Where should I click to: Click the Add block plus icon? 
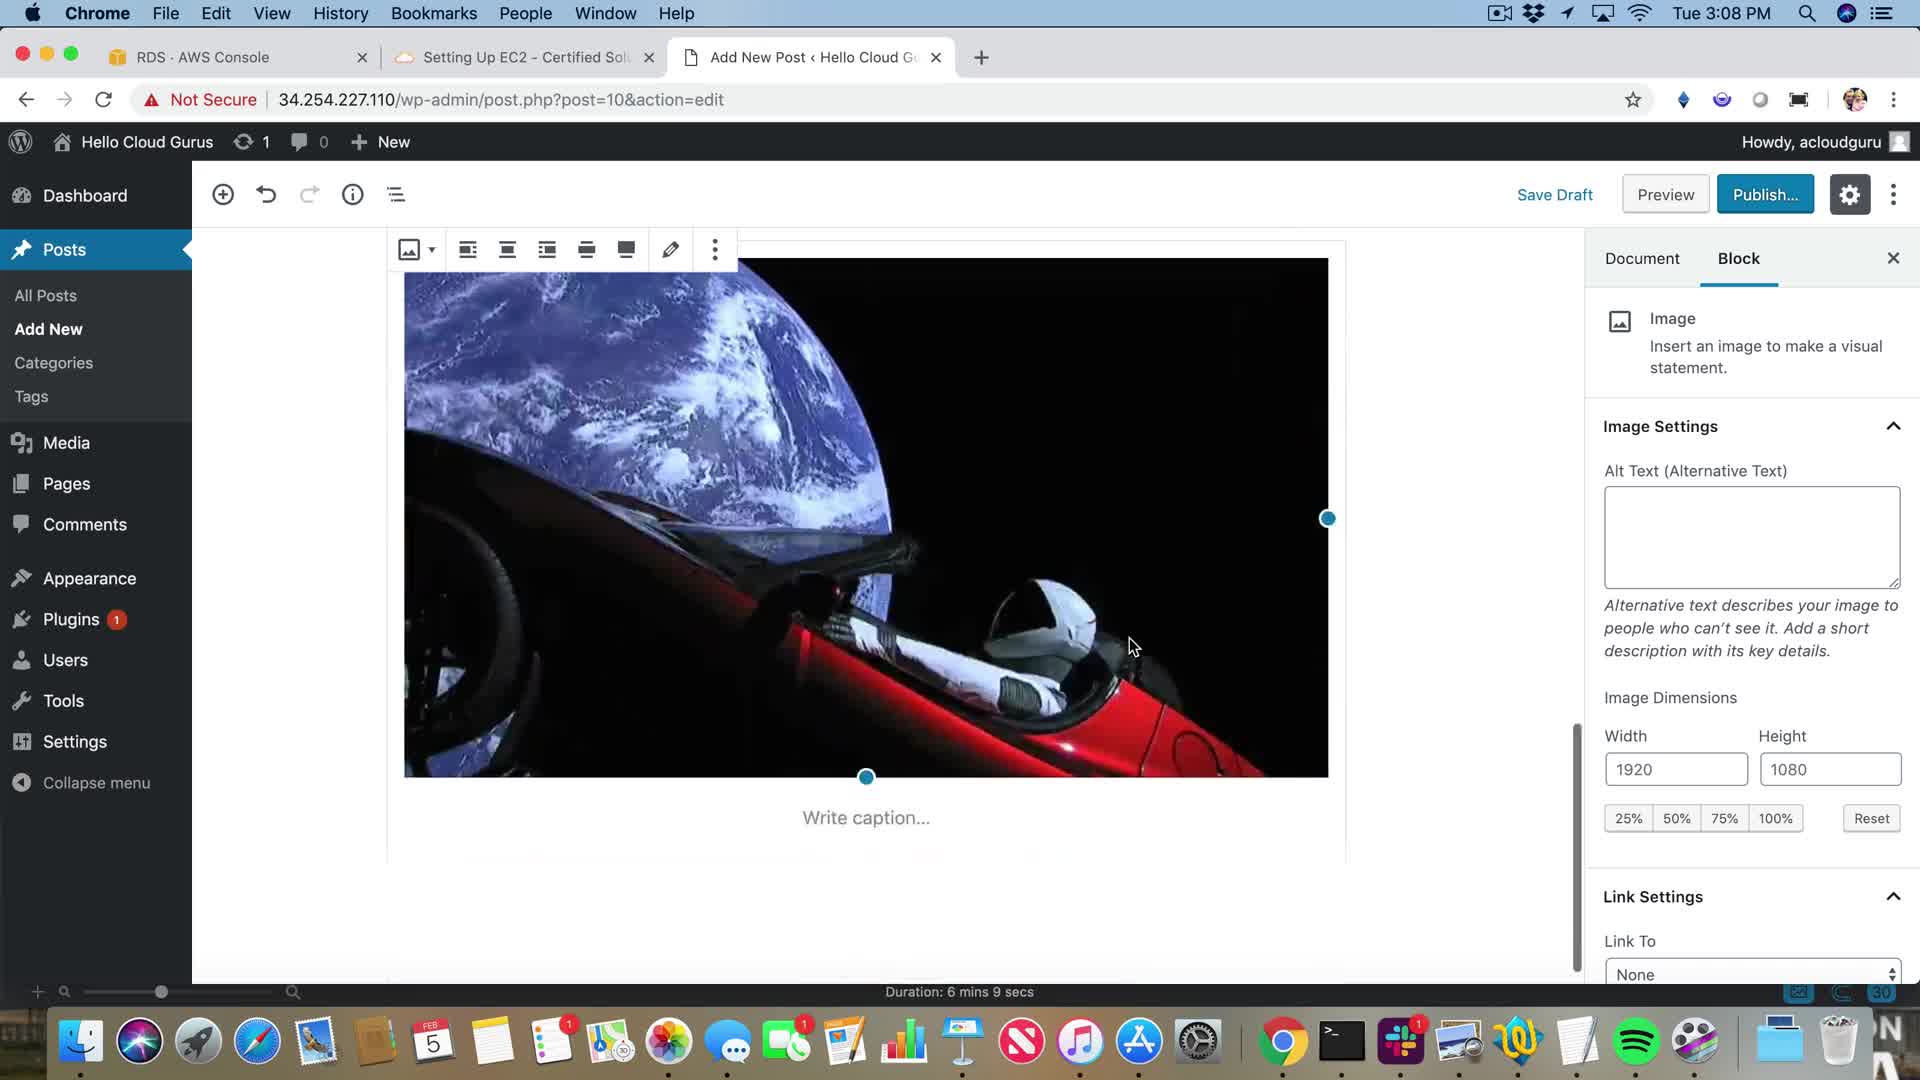click(223, 194)
